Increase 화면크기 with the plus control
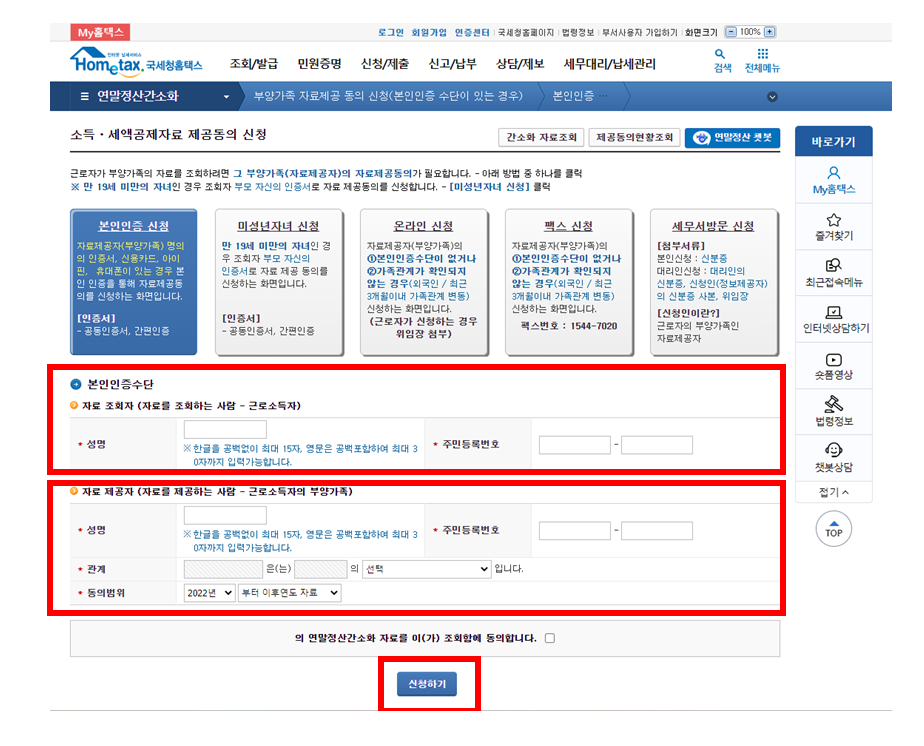This screenshot has width=924, height=746. 771,29
